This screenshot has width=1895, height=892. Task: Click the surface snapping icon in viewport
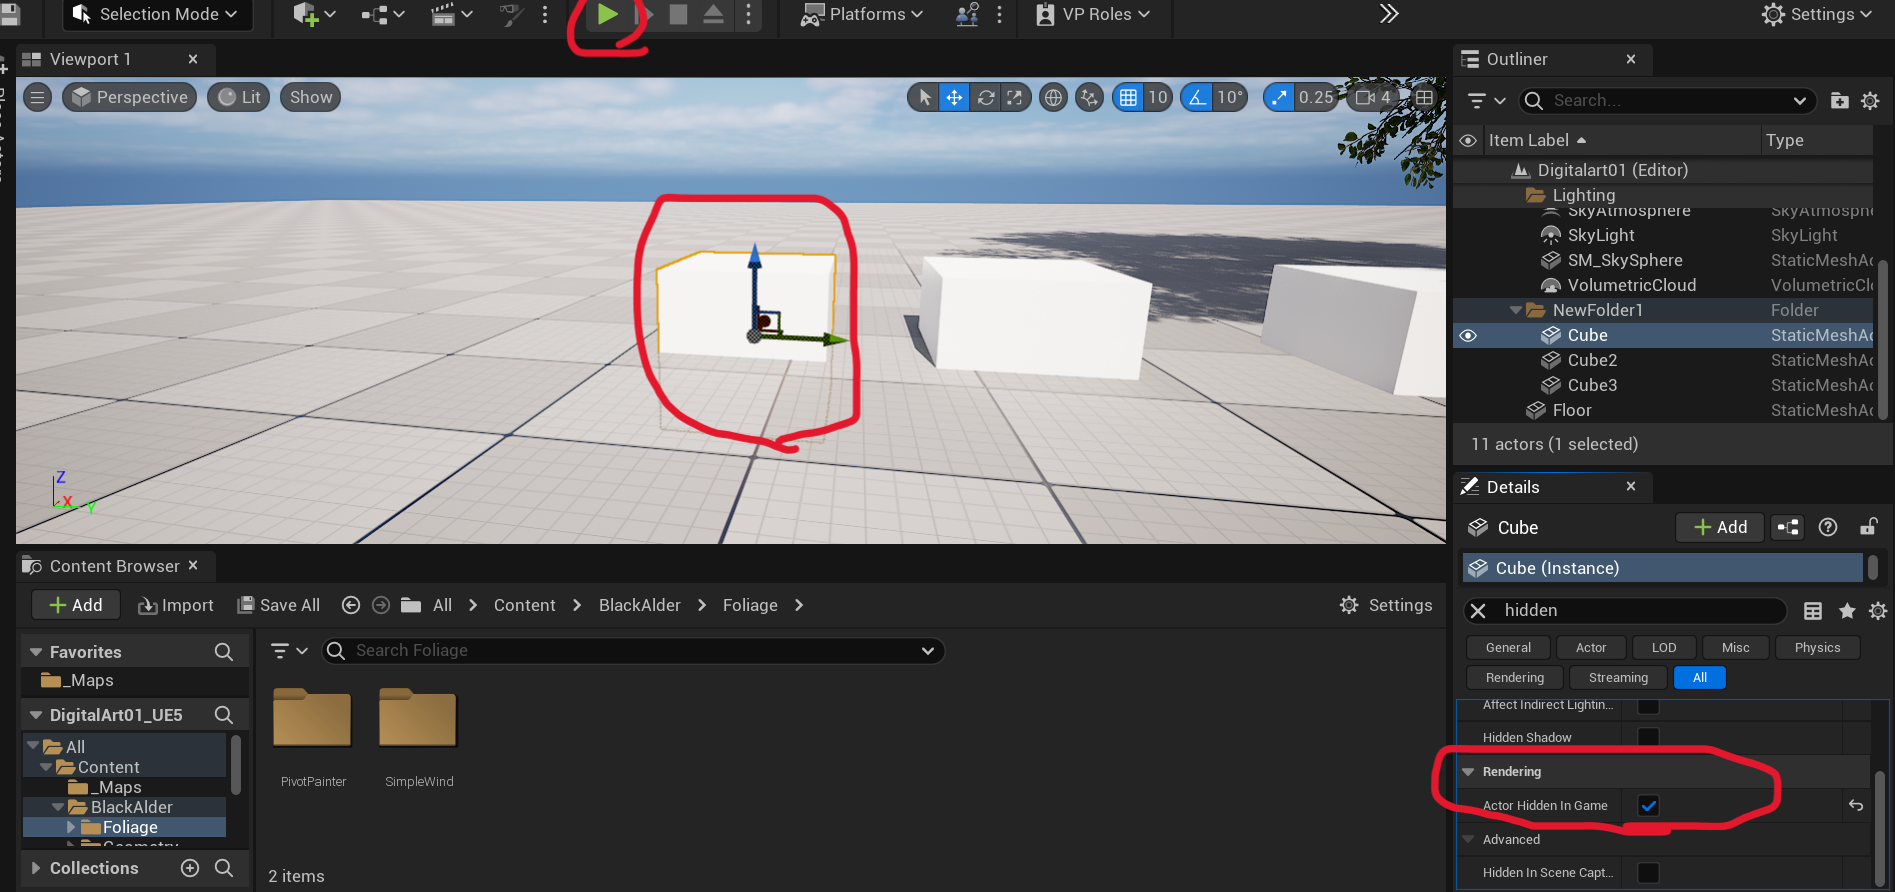click(x=1090, y=97)
